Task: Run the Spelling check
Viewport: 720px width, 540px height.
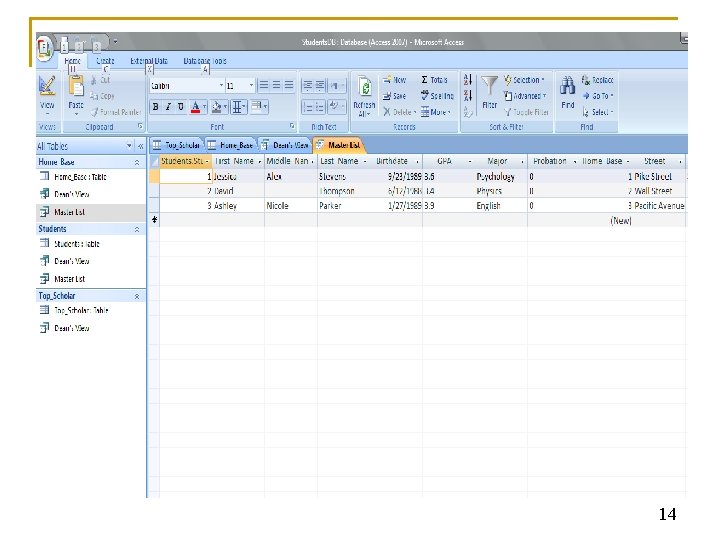Action: (437, 96)
